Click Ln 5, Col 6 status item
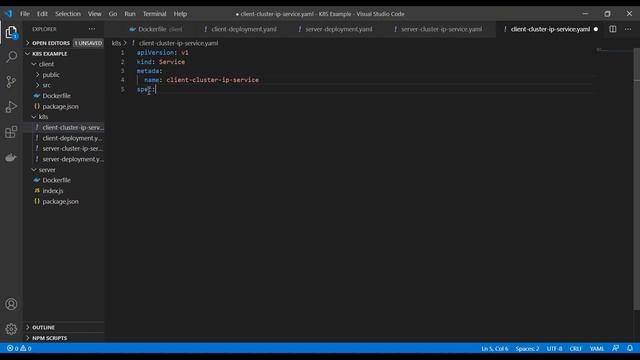 [x=494, y=348]
